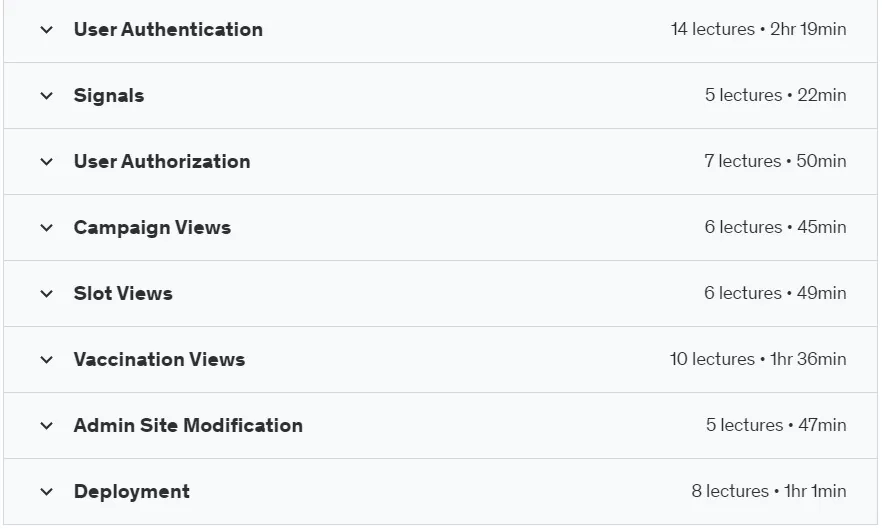Expand the User Authorization chevron
The width and height of the screenshot is (882, 529).
47,162
